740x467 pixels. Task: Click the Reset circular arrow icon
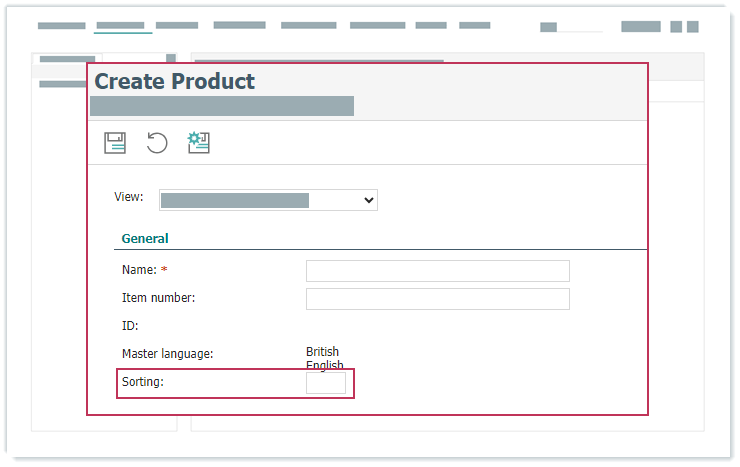coord(157,143)
